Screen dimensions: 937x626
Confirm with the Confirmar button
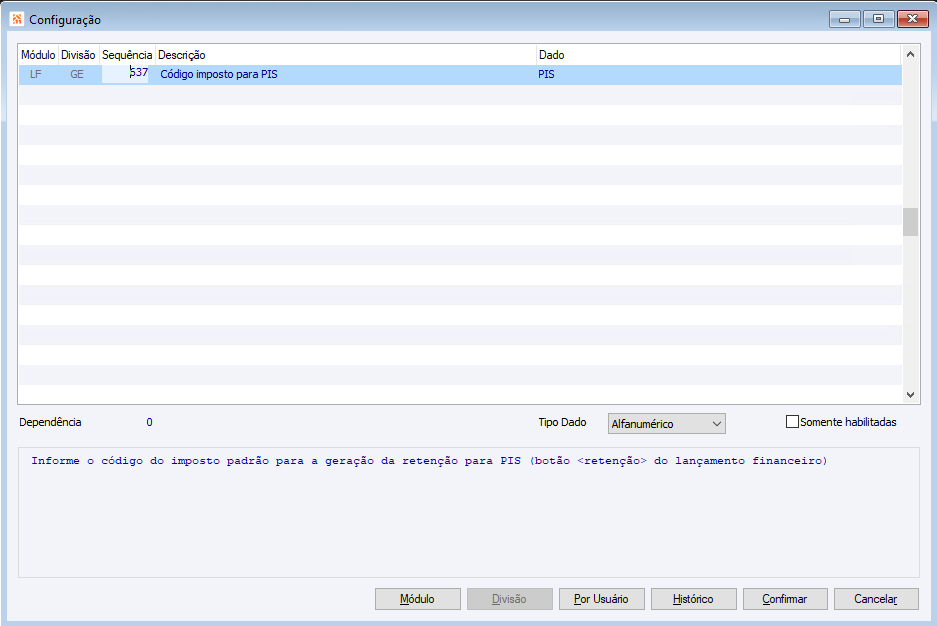(785, 599)
